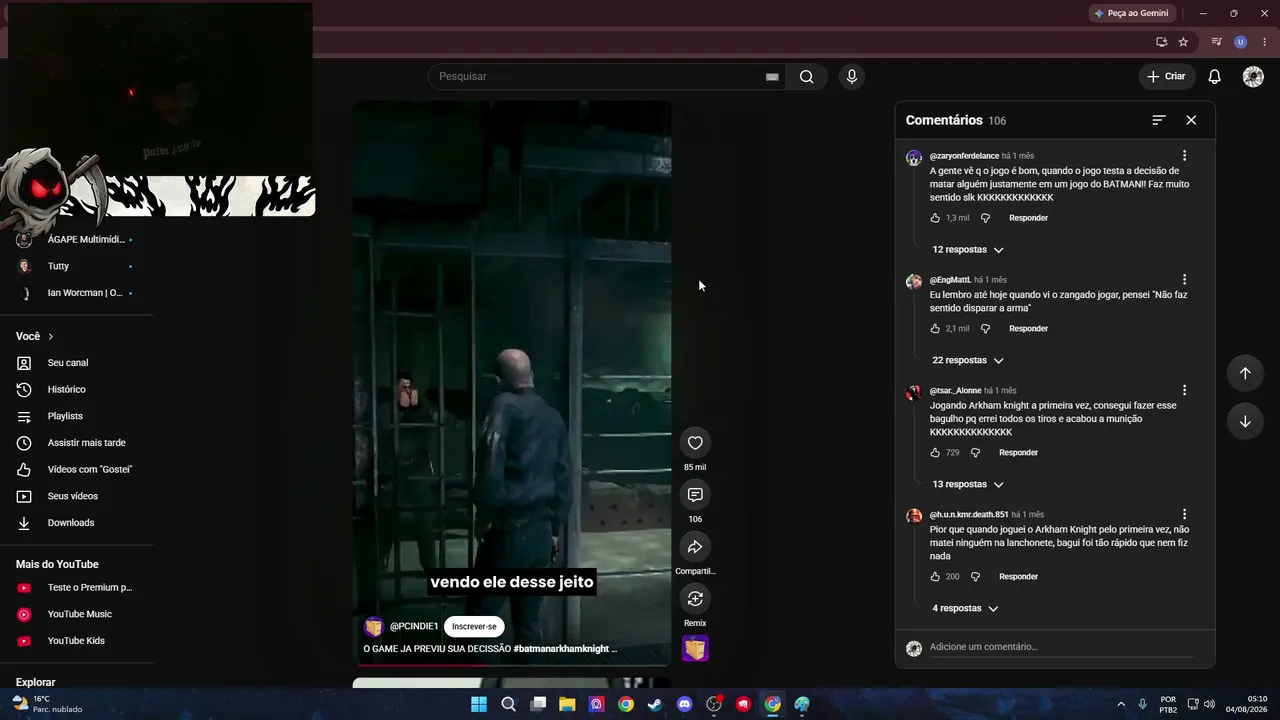Viewport: 1280px width, 720px height.
Task: Expand the 4 respostas thread
Action: (x=965, y=608)
